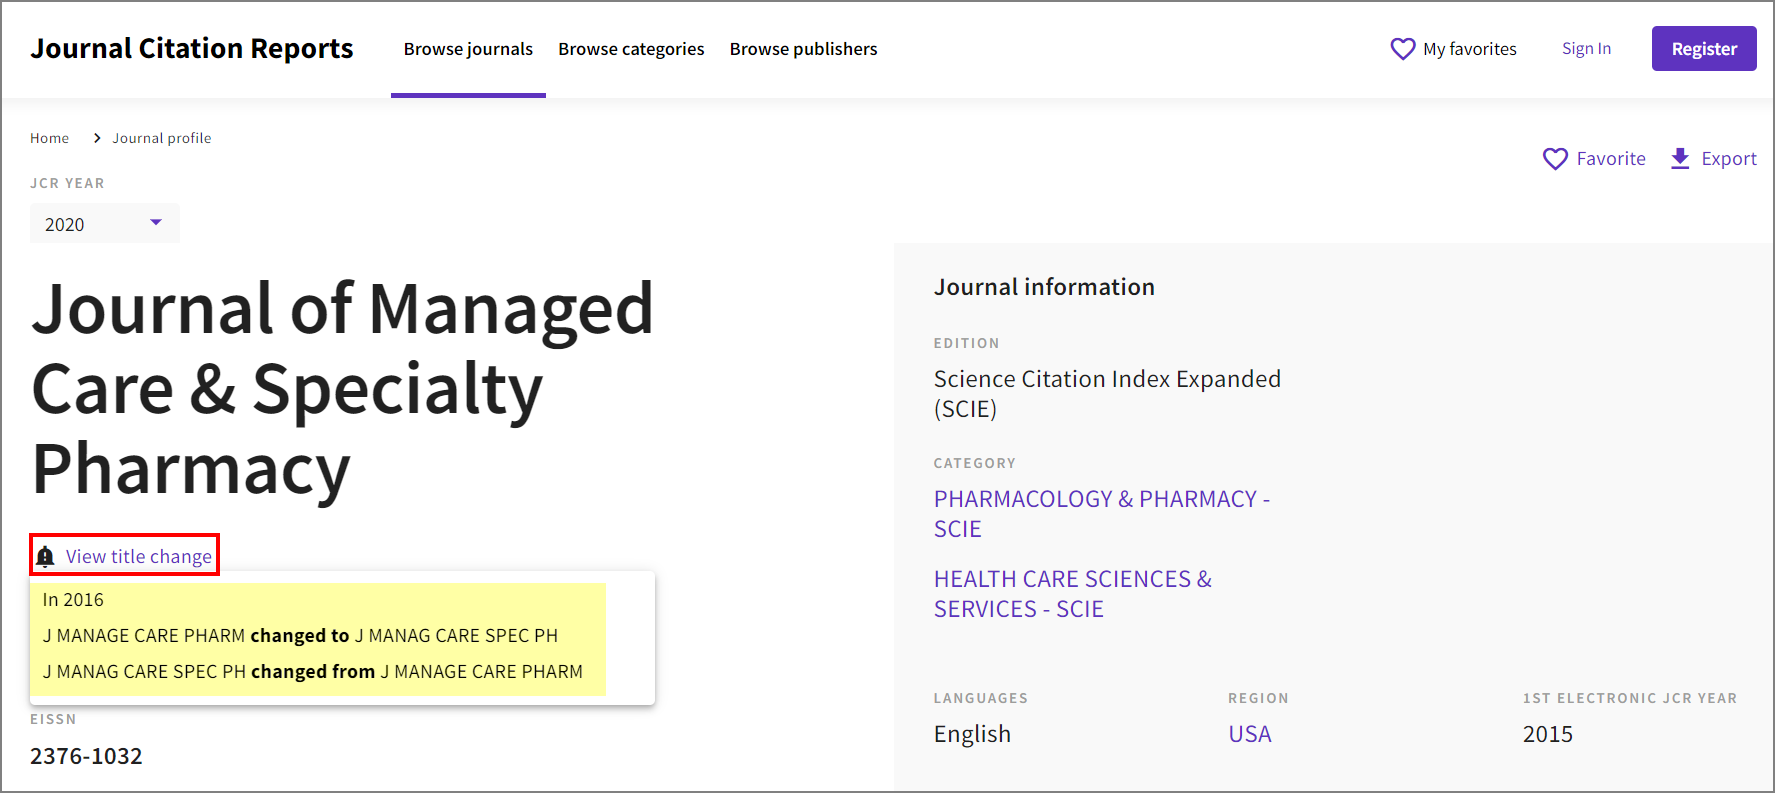
Task: Open My favorites link
Action: coord(1469,49)
